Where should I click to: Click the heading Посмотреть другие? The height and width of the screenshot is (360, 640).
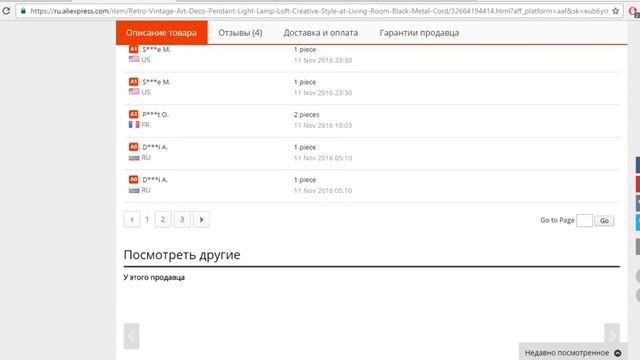tap(182, 255)
